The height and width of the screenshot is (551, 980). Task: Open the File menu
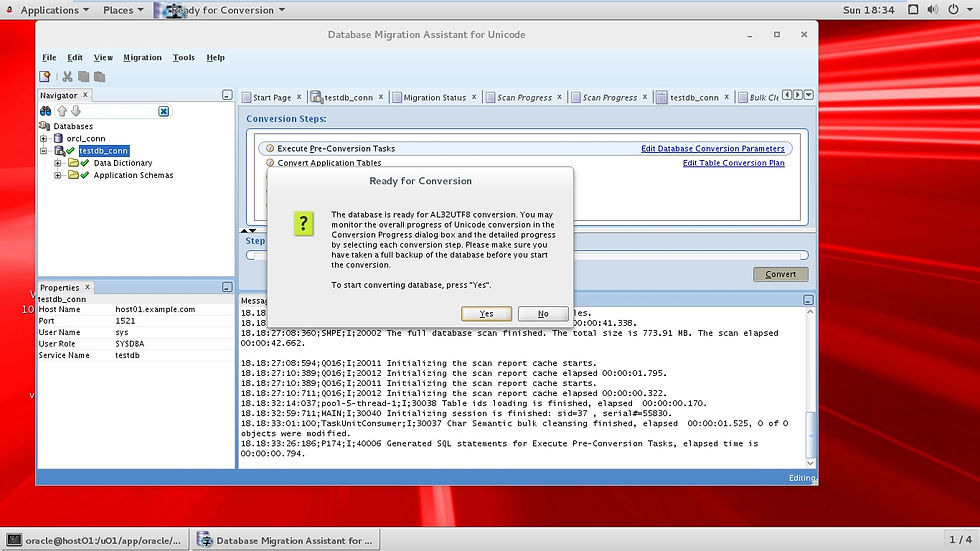(49, 57)
